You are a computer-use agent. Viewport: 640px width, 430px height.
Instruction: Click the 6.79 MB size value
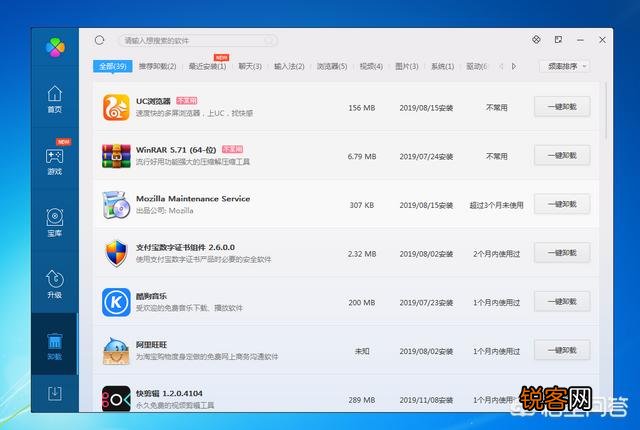(x=362, y=156)
